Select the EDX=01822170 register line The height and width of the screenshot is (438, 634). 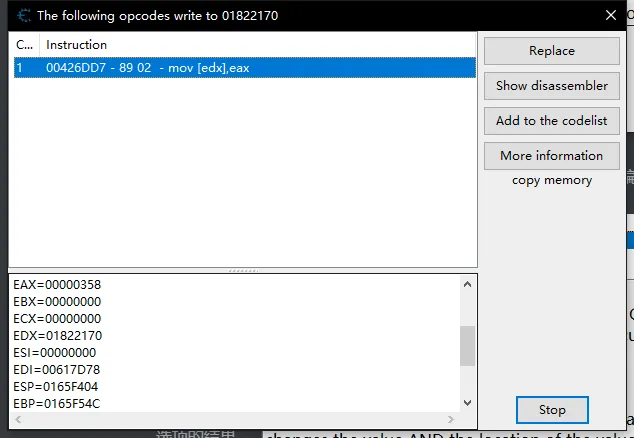click(x=57, y=336)
